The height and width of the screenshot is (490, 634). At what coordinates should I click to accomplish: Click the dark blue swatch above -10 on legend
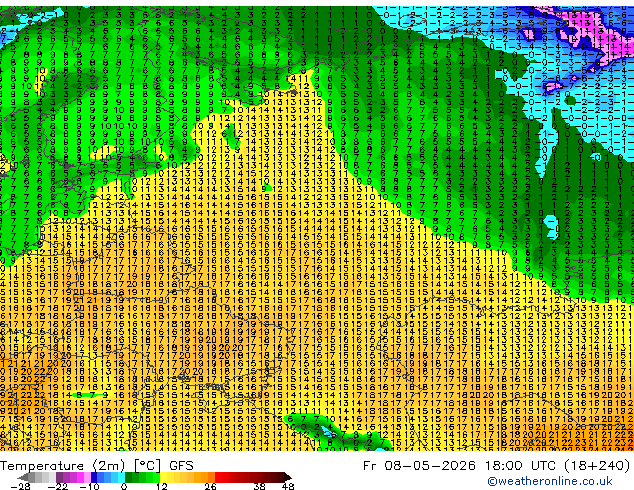pos(94,477)
